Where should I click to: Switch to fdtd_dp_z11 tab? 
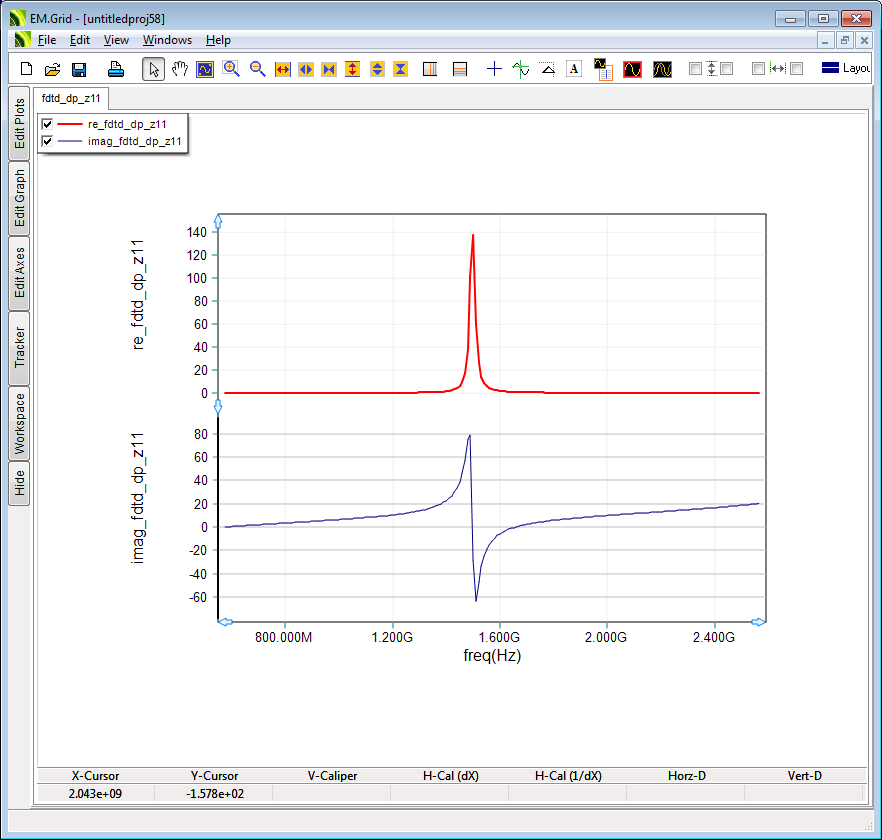[x=70, y=99]
